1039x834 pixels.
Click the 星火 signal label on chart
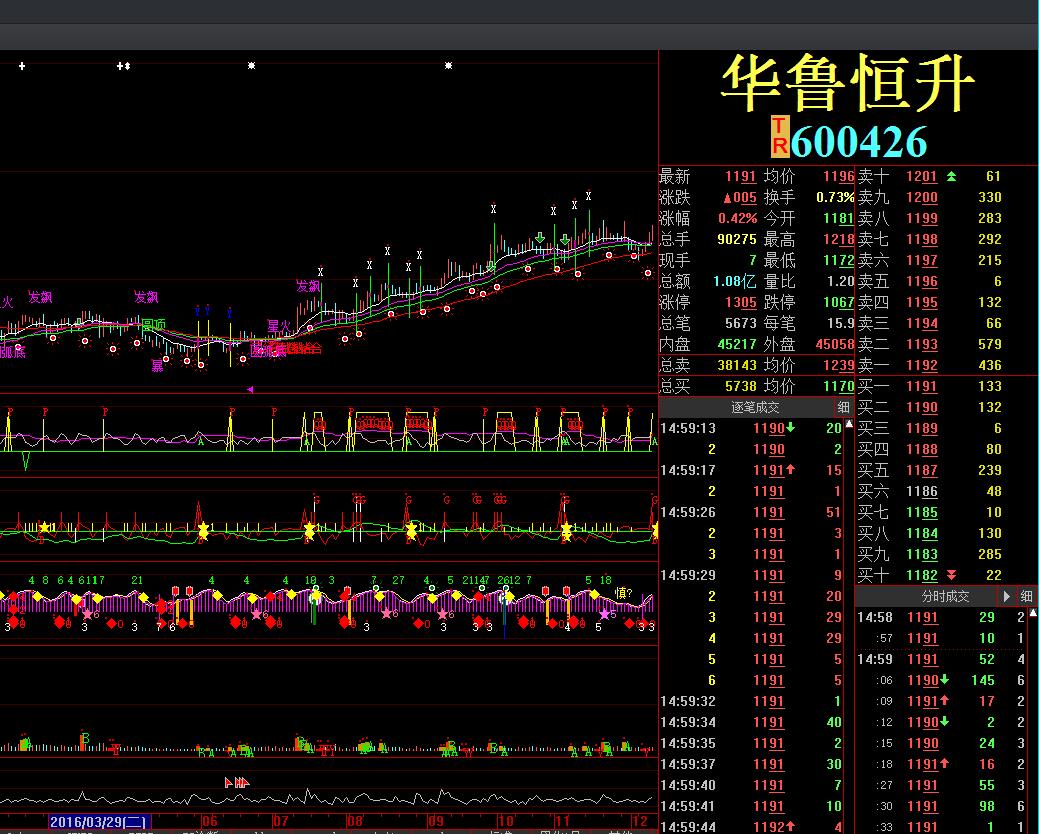pyautogui.click(x=278, y=326)
